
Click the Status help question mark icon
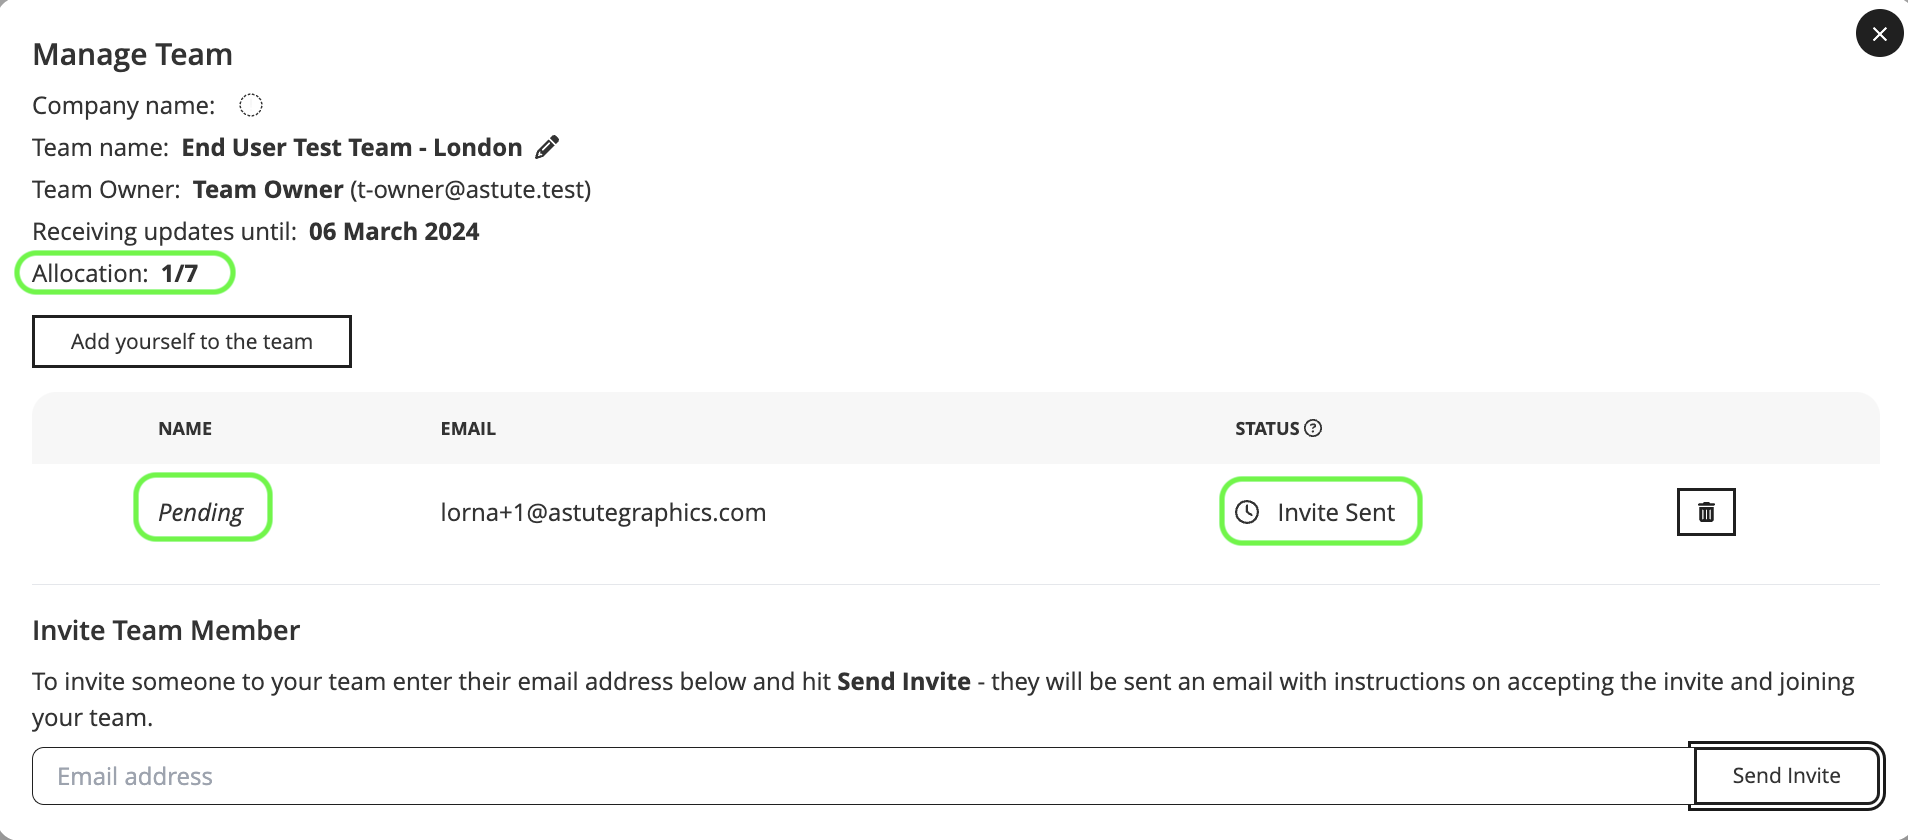[x=1313, y=428]
